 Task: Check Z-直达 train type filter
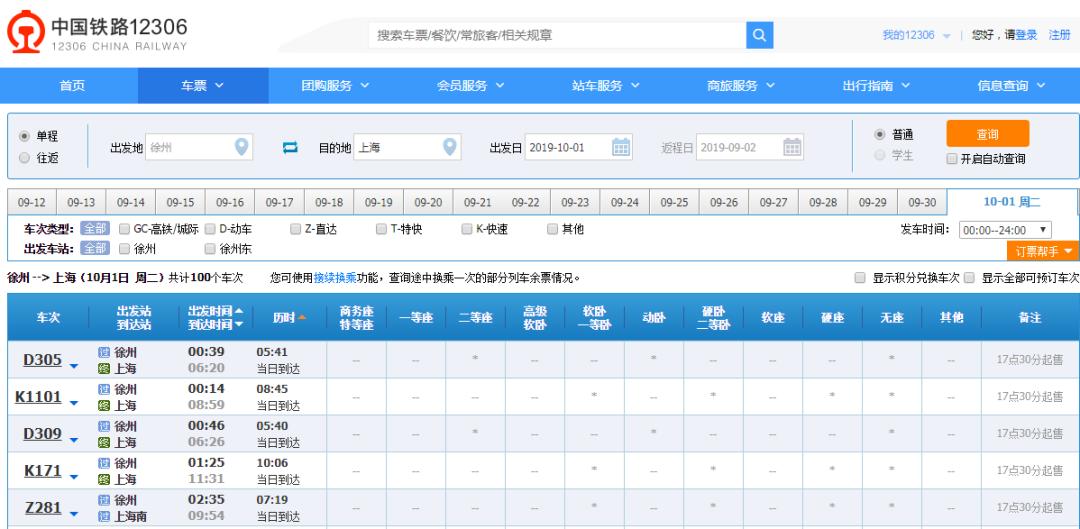click(x=295, y=229)
